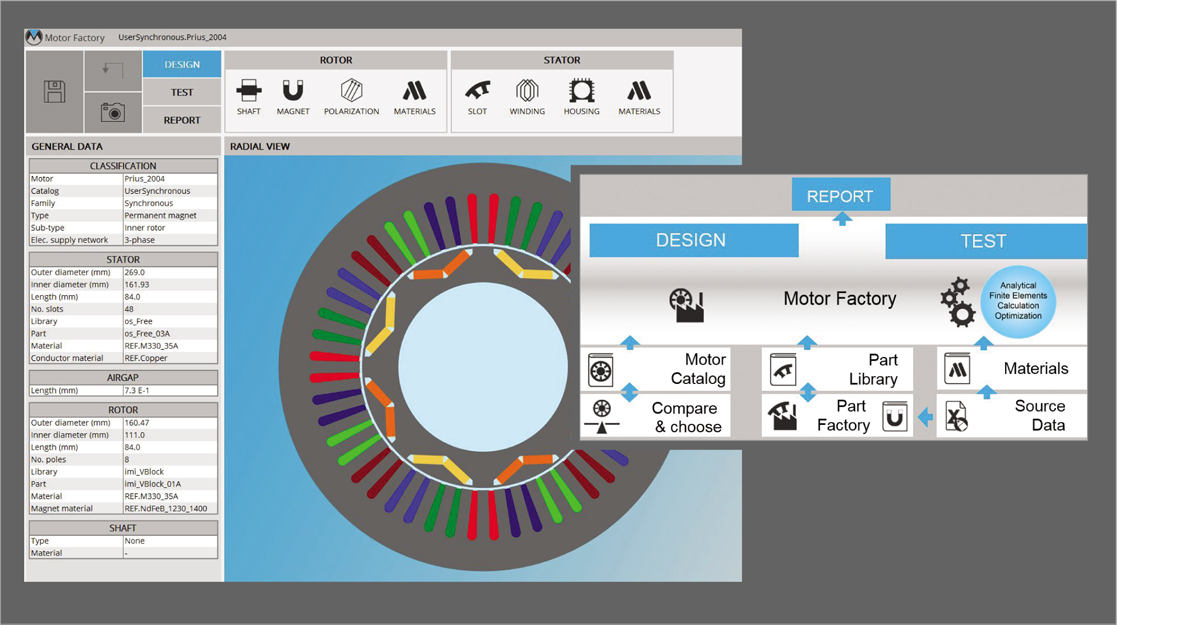Screen dimensions: 1200x625
Task: Click the GENERAL DATA panel title
Action: pyautogui.click(x=66, y=146)
